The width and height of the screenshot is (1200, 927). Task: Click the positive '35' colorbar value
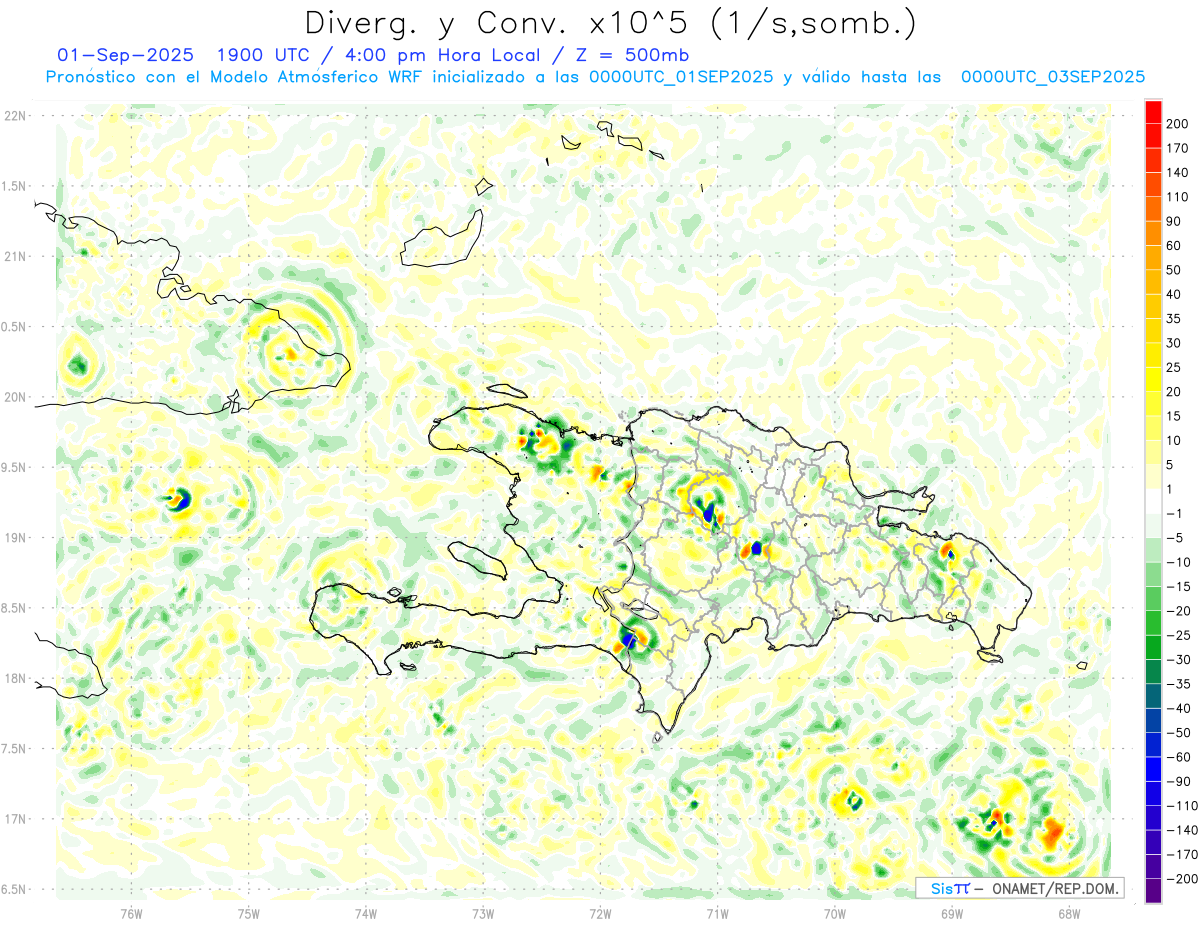click(x=1176, y=319)
